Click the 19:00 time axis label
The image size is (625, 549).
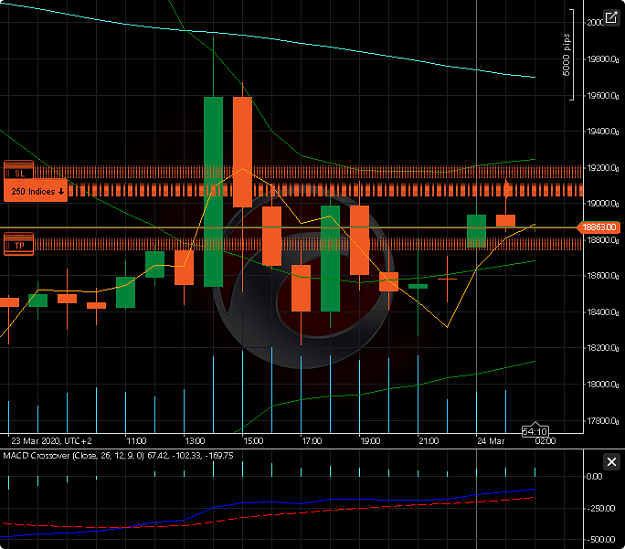370,441
